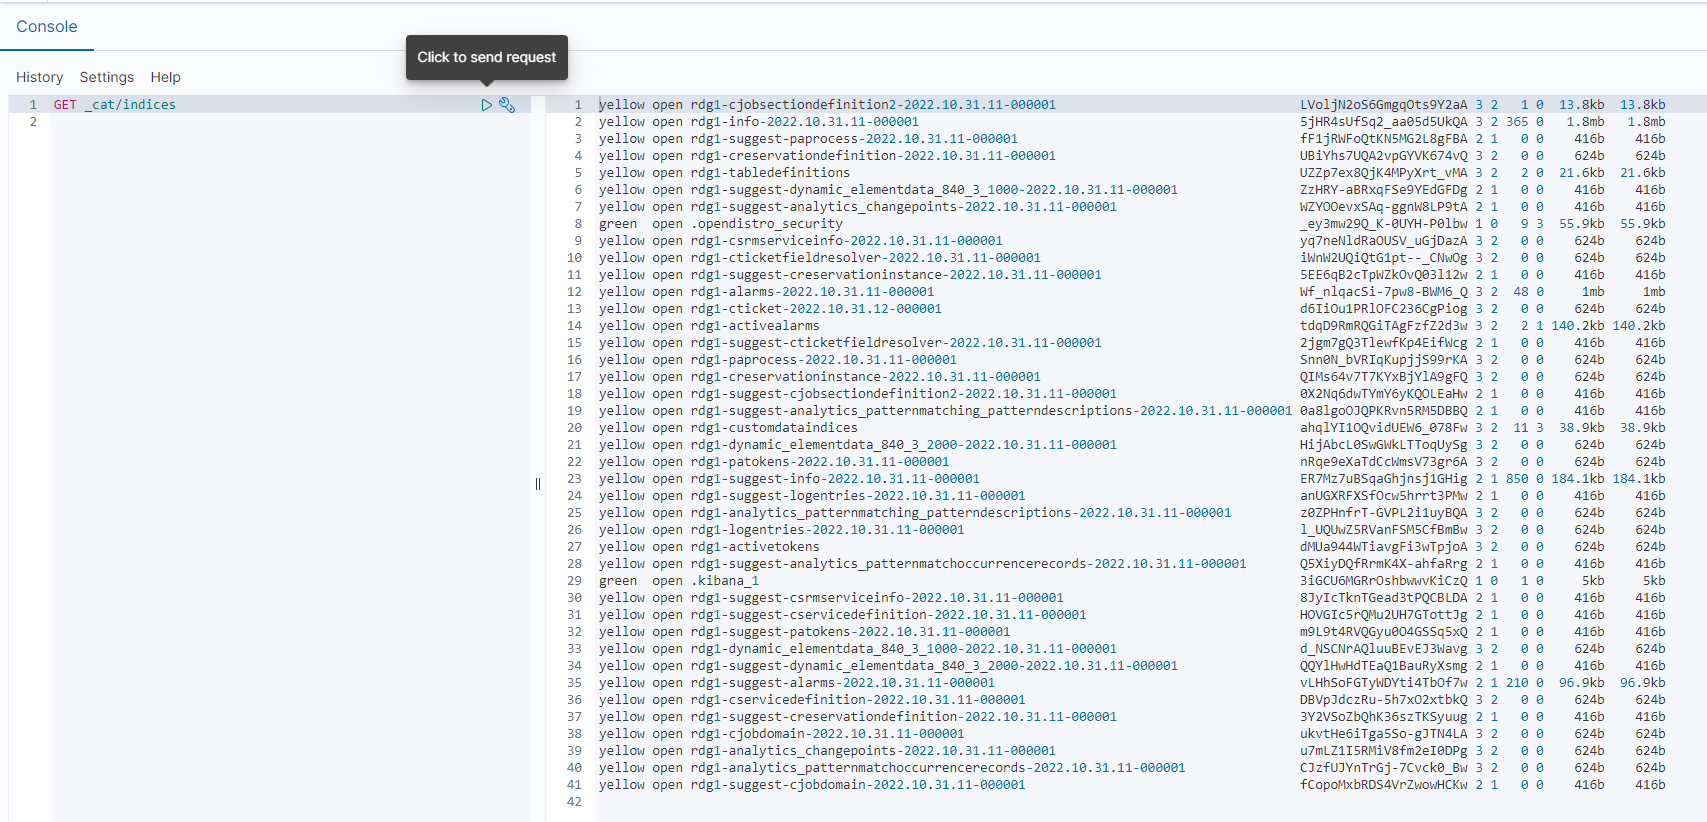Click the send request play icon

point(486,105)
